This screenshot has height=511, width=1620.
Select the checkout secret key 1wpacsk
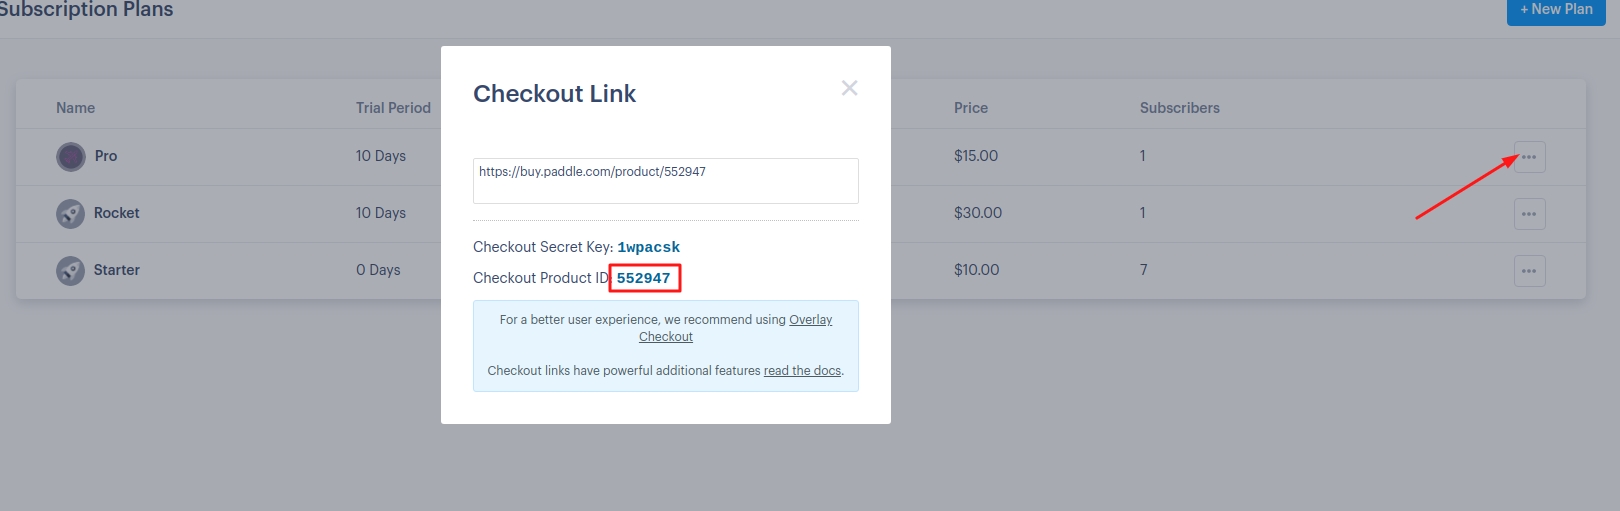point(648,247)
